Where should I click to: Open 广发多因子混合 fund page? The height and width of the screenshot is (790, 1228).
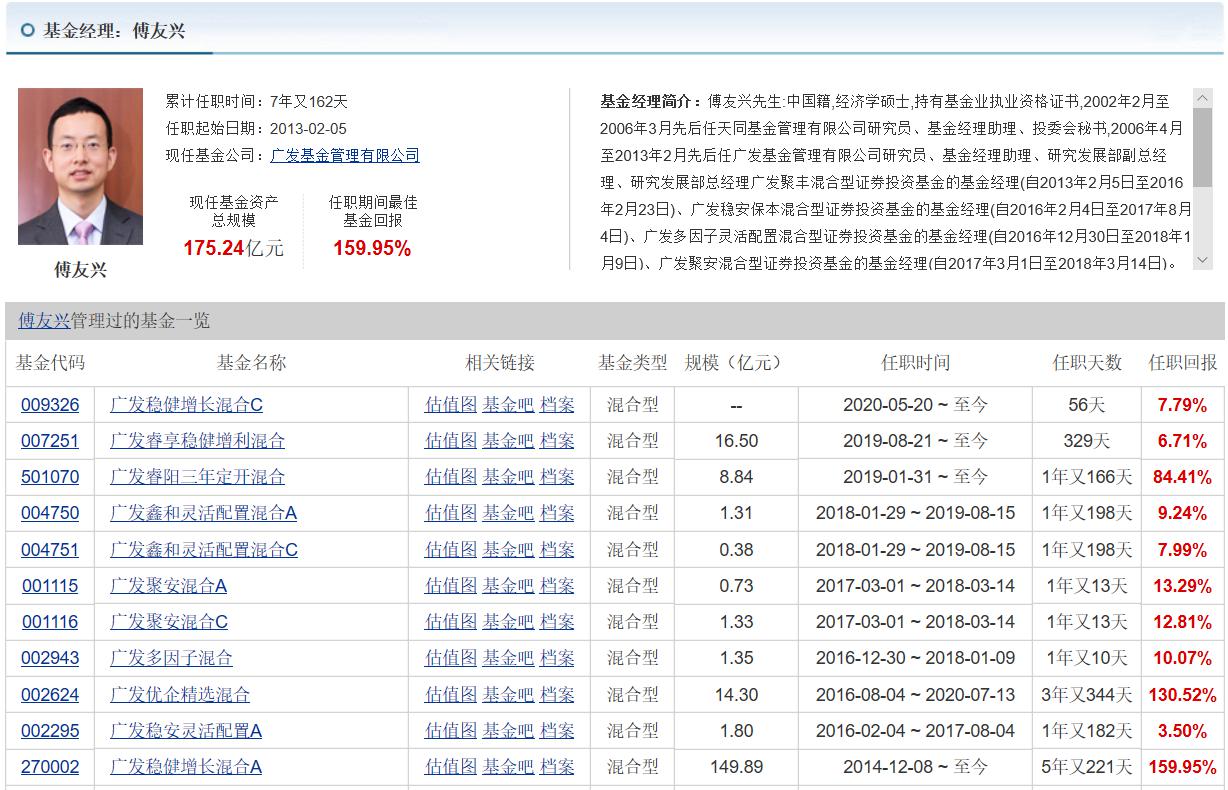(171, 658)
